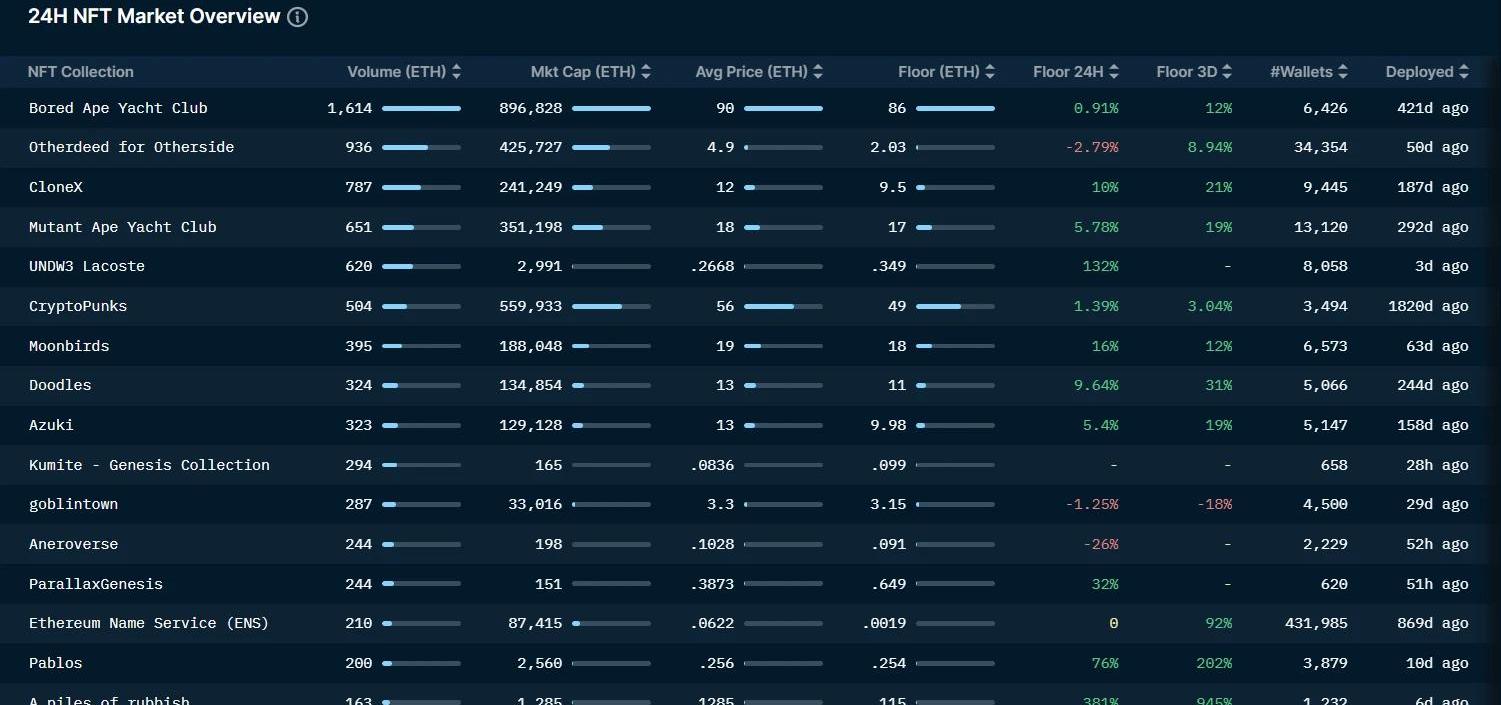Click the sort arrows next to Avg Price (ETH)
Image resolution: width=1501 pixels, height=705 pixels.
tap(818, 72)
